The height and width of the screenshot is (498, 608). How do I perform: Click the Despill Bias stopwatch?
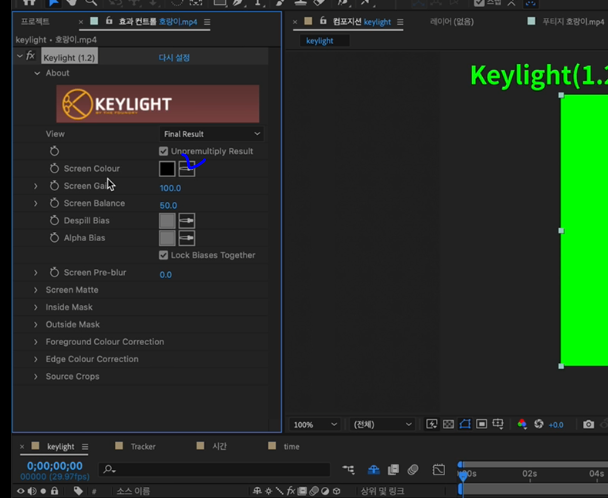tap(54, 220)
